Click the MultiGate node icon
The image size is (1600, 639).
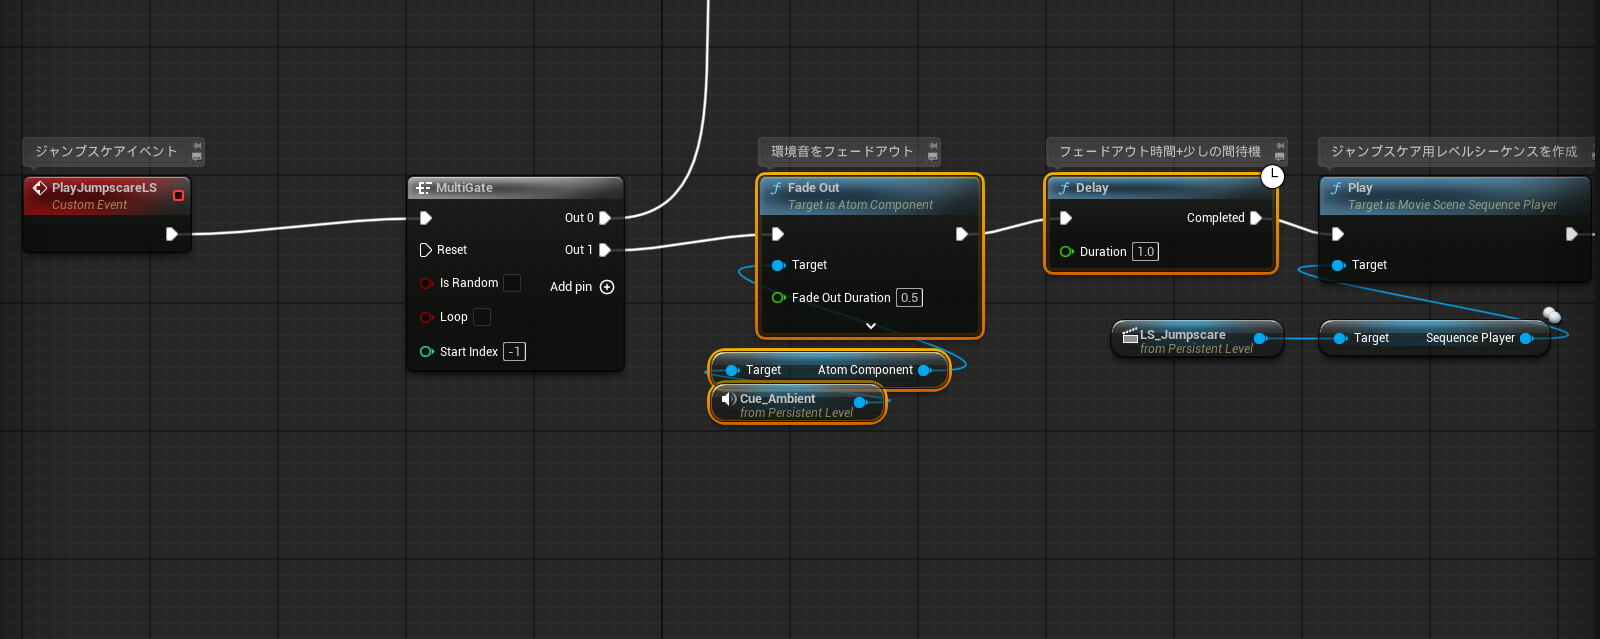tap(424, 187)
